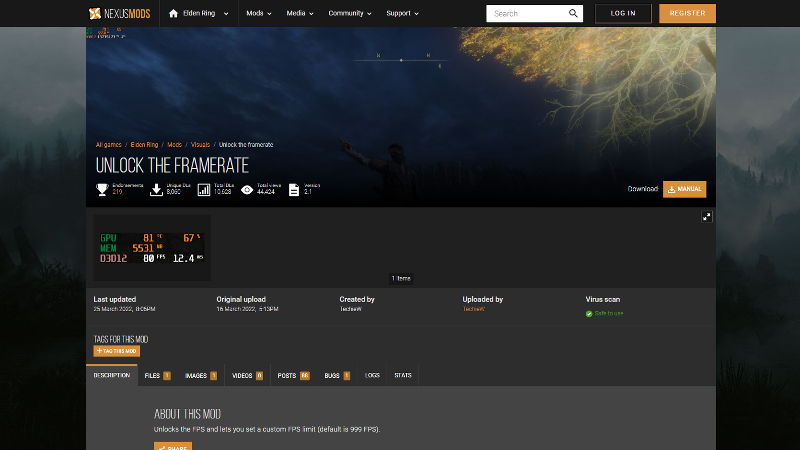The image size is (800, 450).
Task: Switch to the Images tab
Action: pos(201,376)
